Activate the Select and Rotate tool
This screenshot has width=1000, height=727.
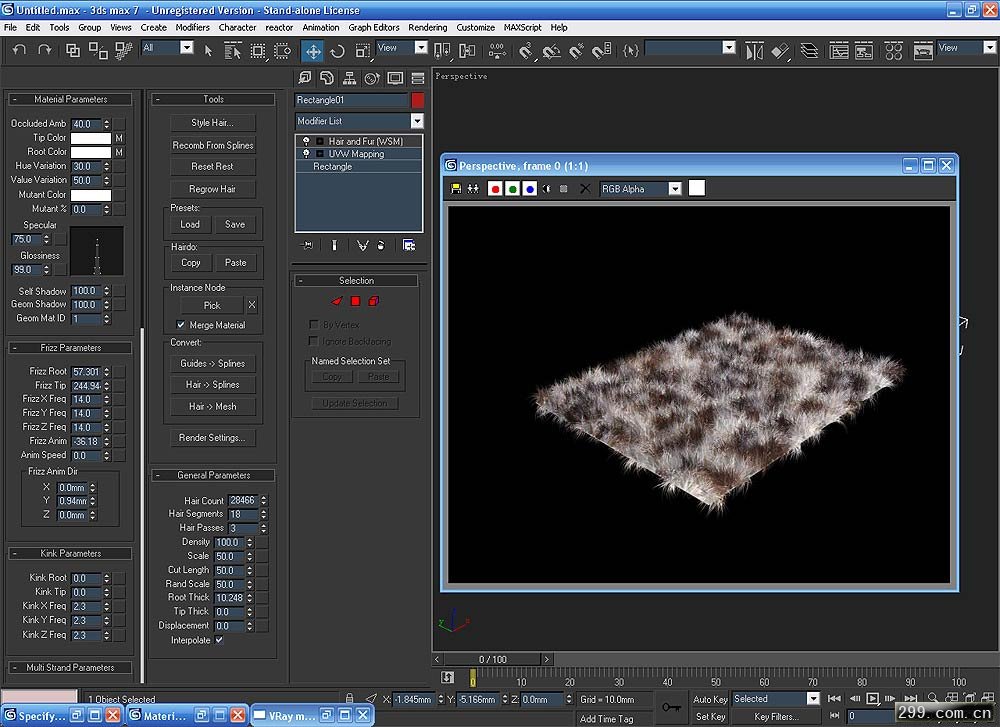(337, 51)
